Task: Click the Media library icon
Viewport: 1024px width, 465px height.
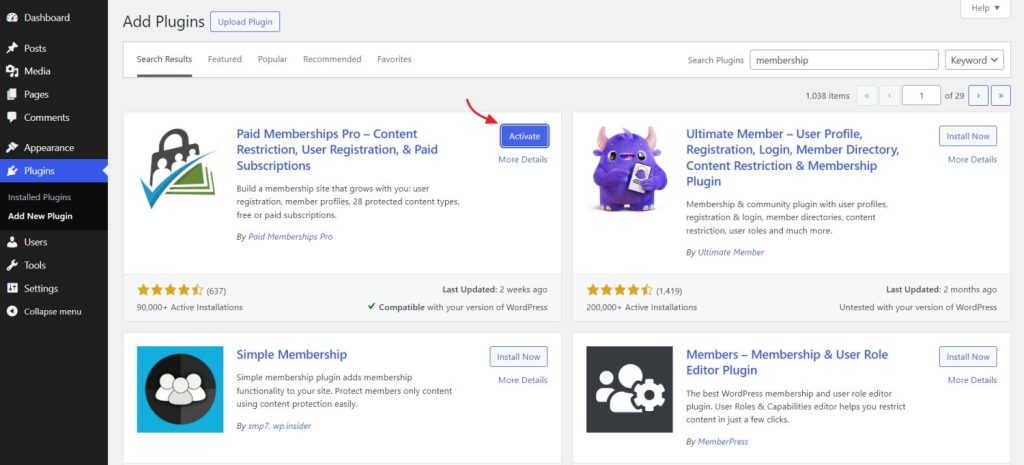Action: click(12, 71)
